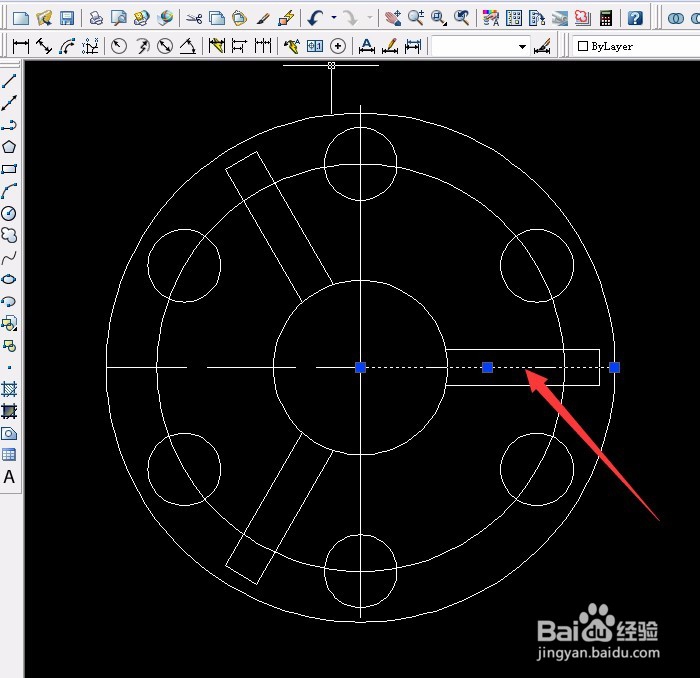
Task: Select Quick Dimension tool
Action: [x=217, y=46]
